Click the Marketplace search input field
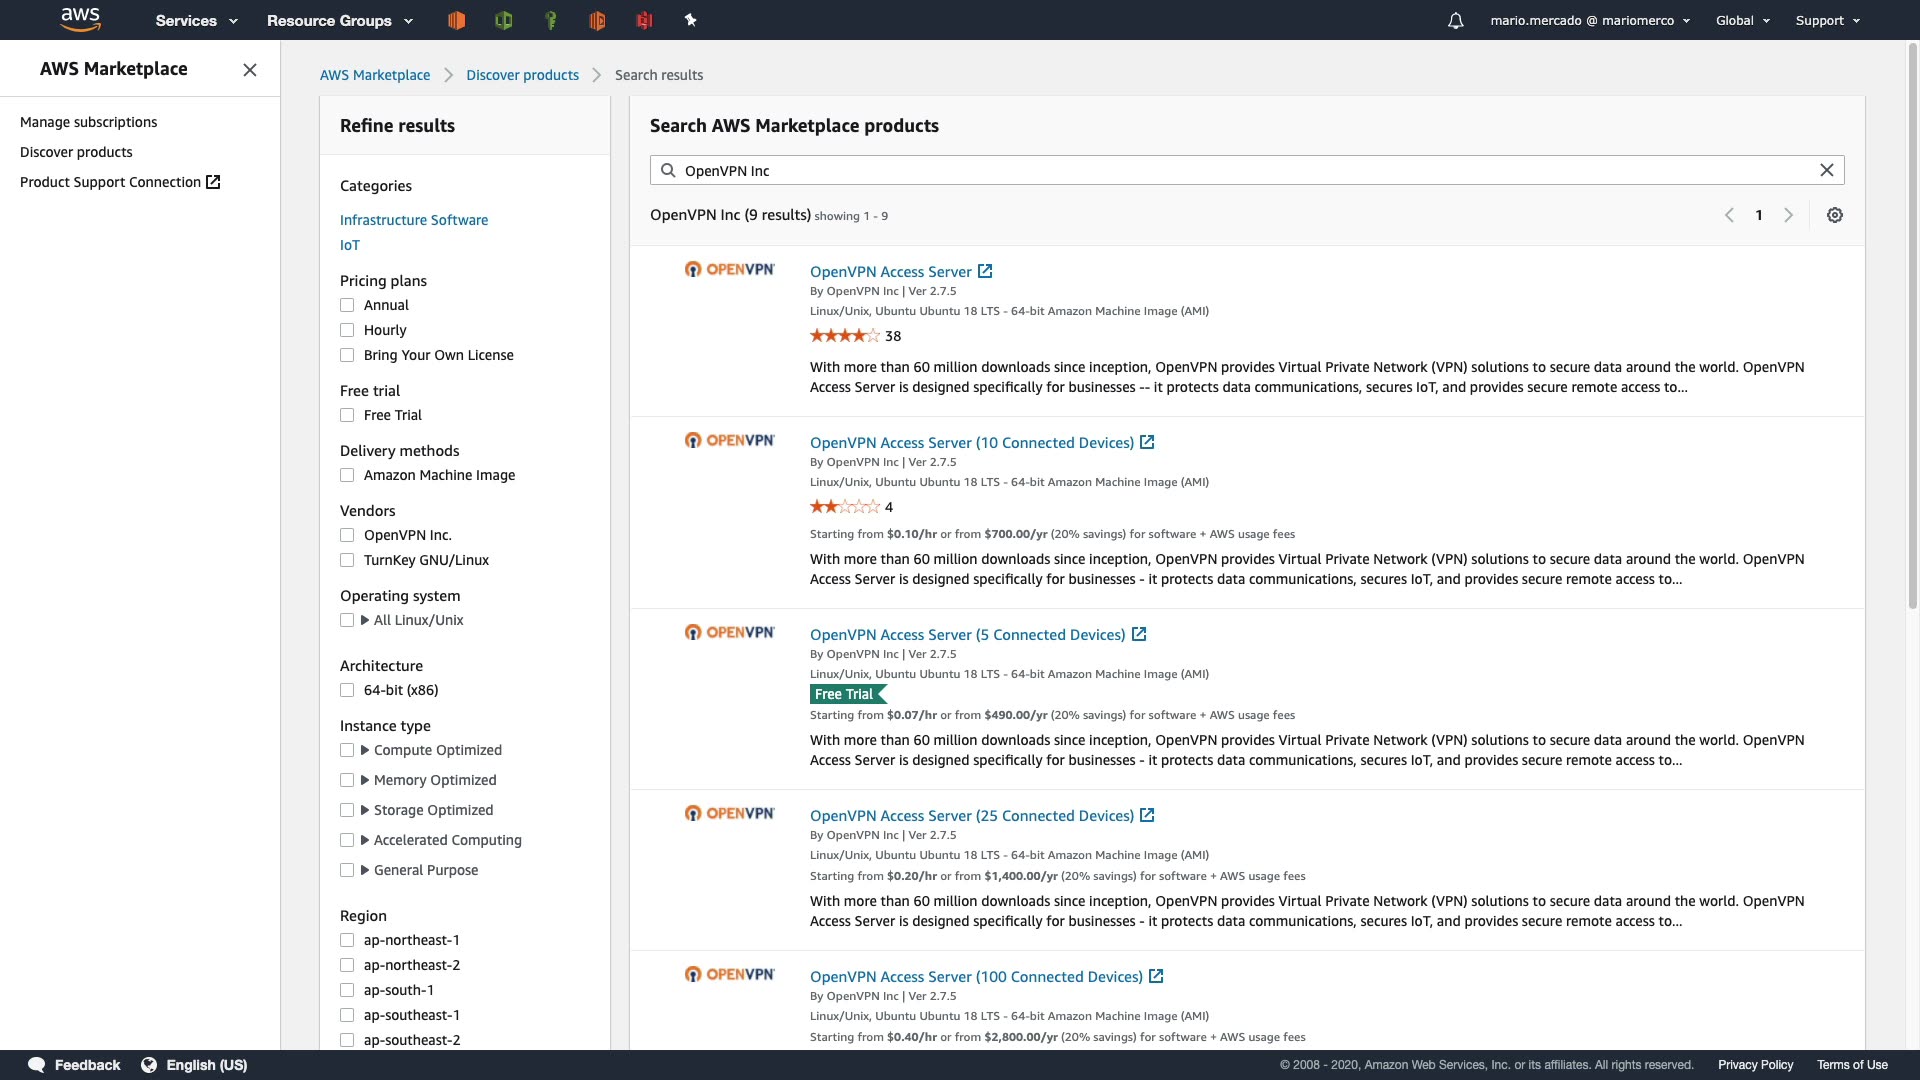The image size is (1920, 1080). [1240, 170]
